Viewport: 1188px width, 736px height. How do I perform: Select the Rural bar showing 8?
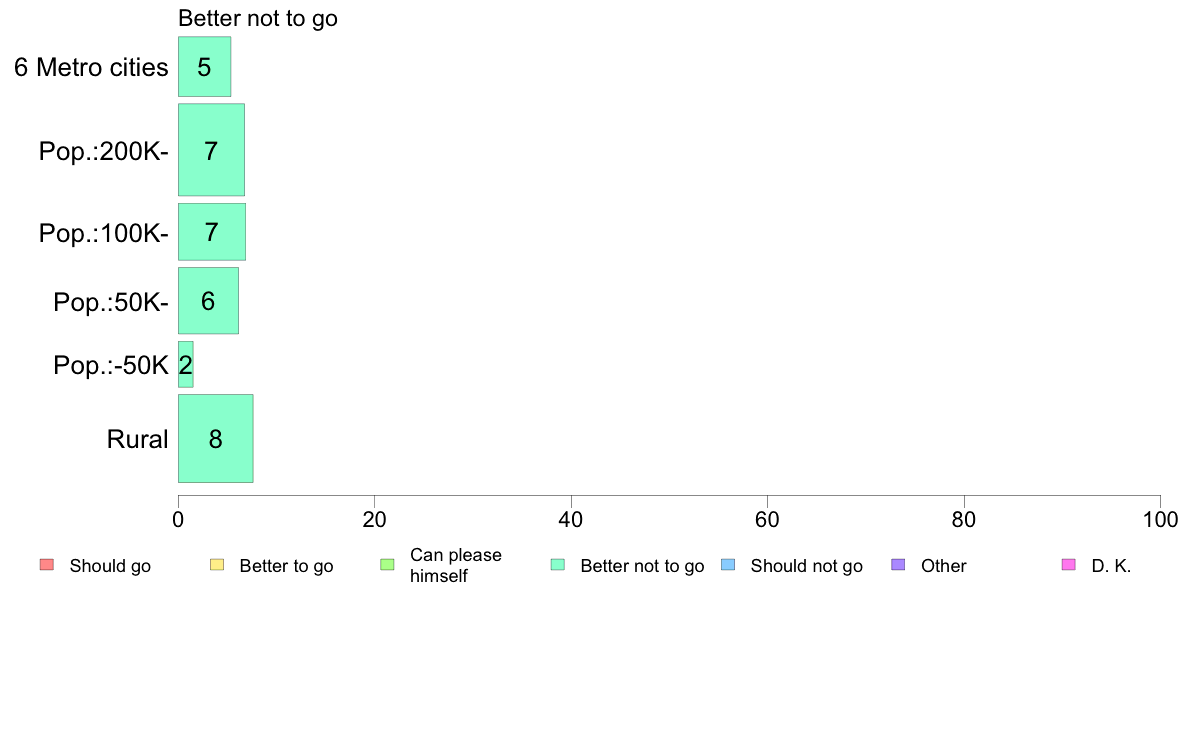[215, 438]
